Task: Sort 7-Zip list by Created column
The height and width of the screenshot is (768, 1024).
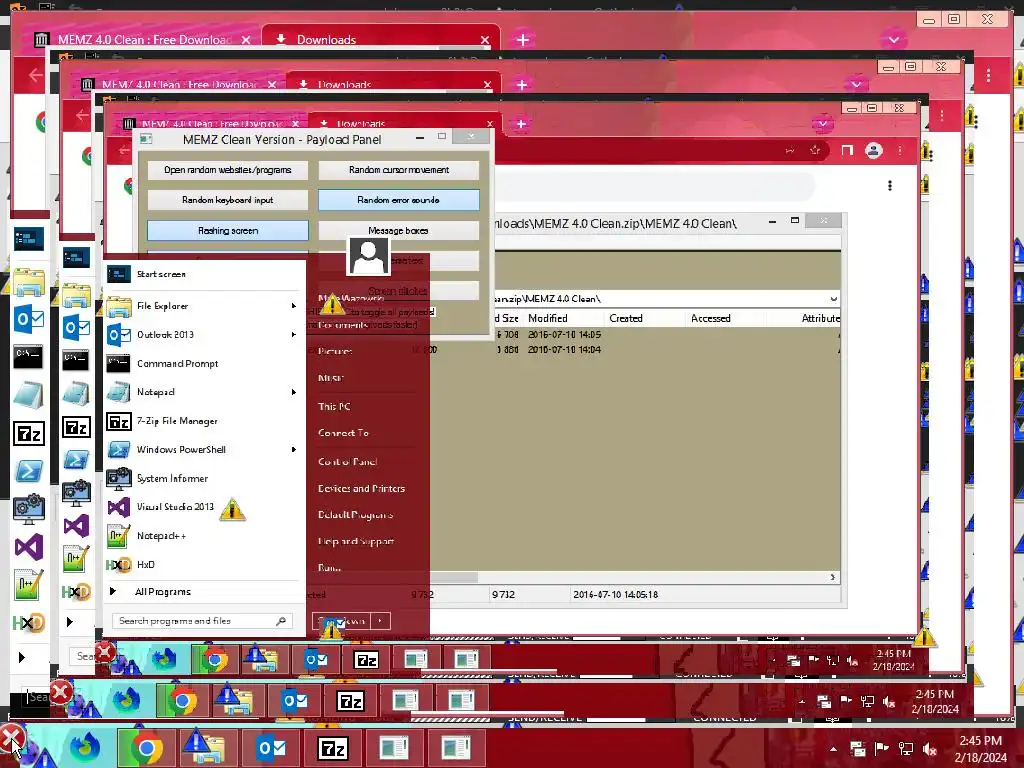Action: coord(646,318)
